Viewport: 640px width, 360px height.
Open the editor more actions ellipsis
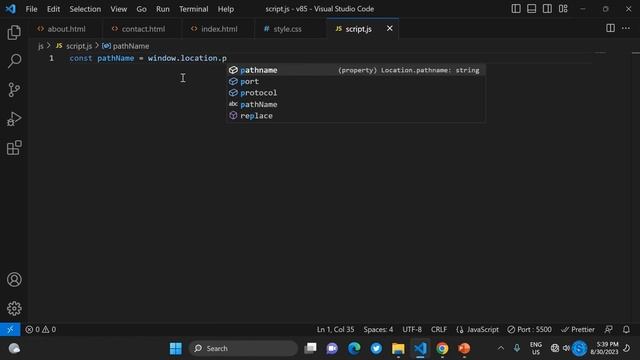pos(626,28)
